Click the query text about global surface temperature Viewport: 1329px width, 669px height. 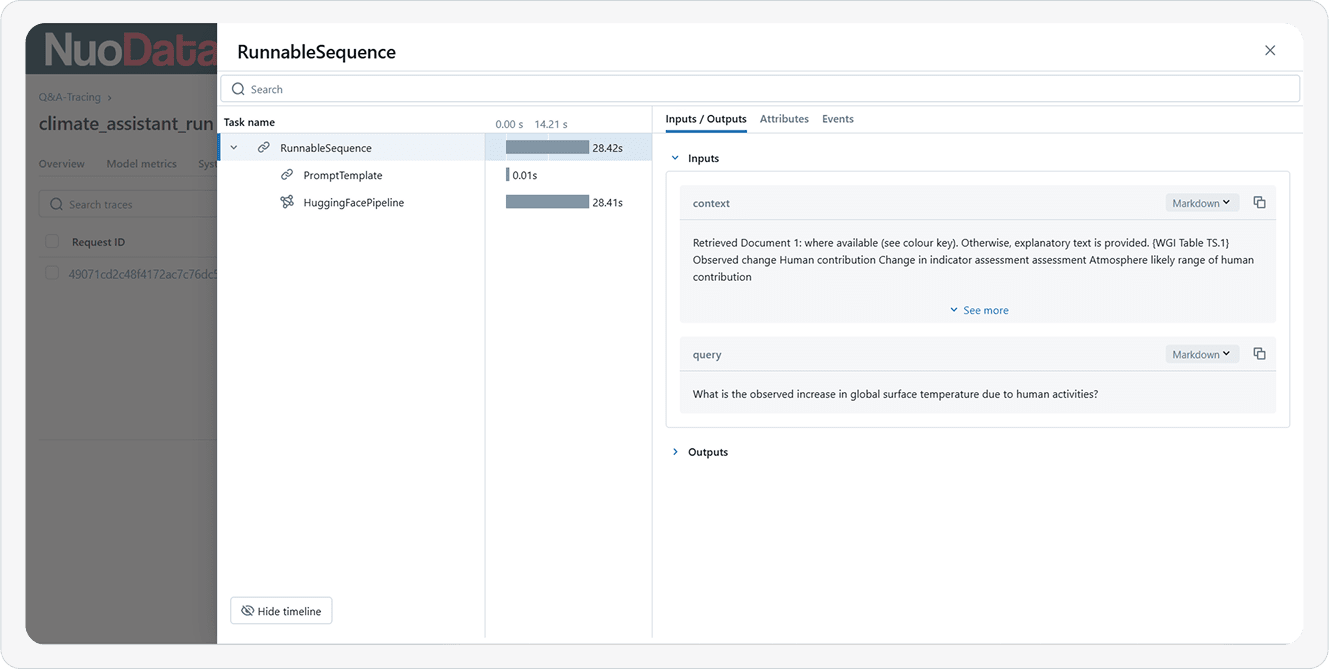(895, 394)
